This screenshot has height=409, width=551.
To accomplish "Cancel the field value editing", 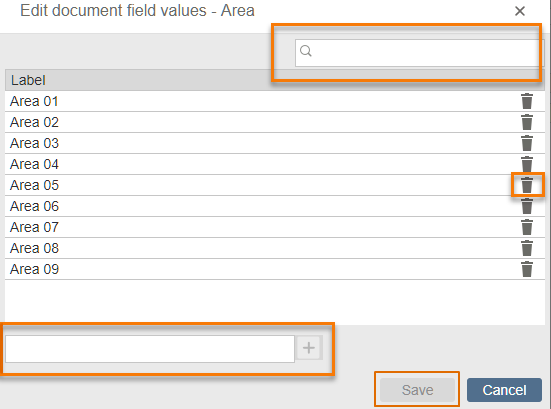I will coord(504,390).
